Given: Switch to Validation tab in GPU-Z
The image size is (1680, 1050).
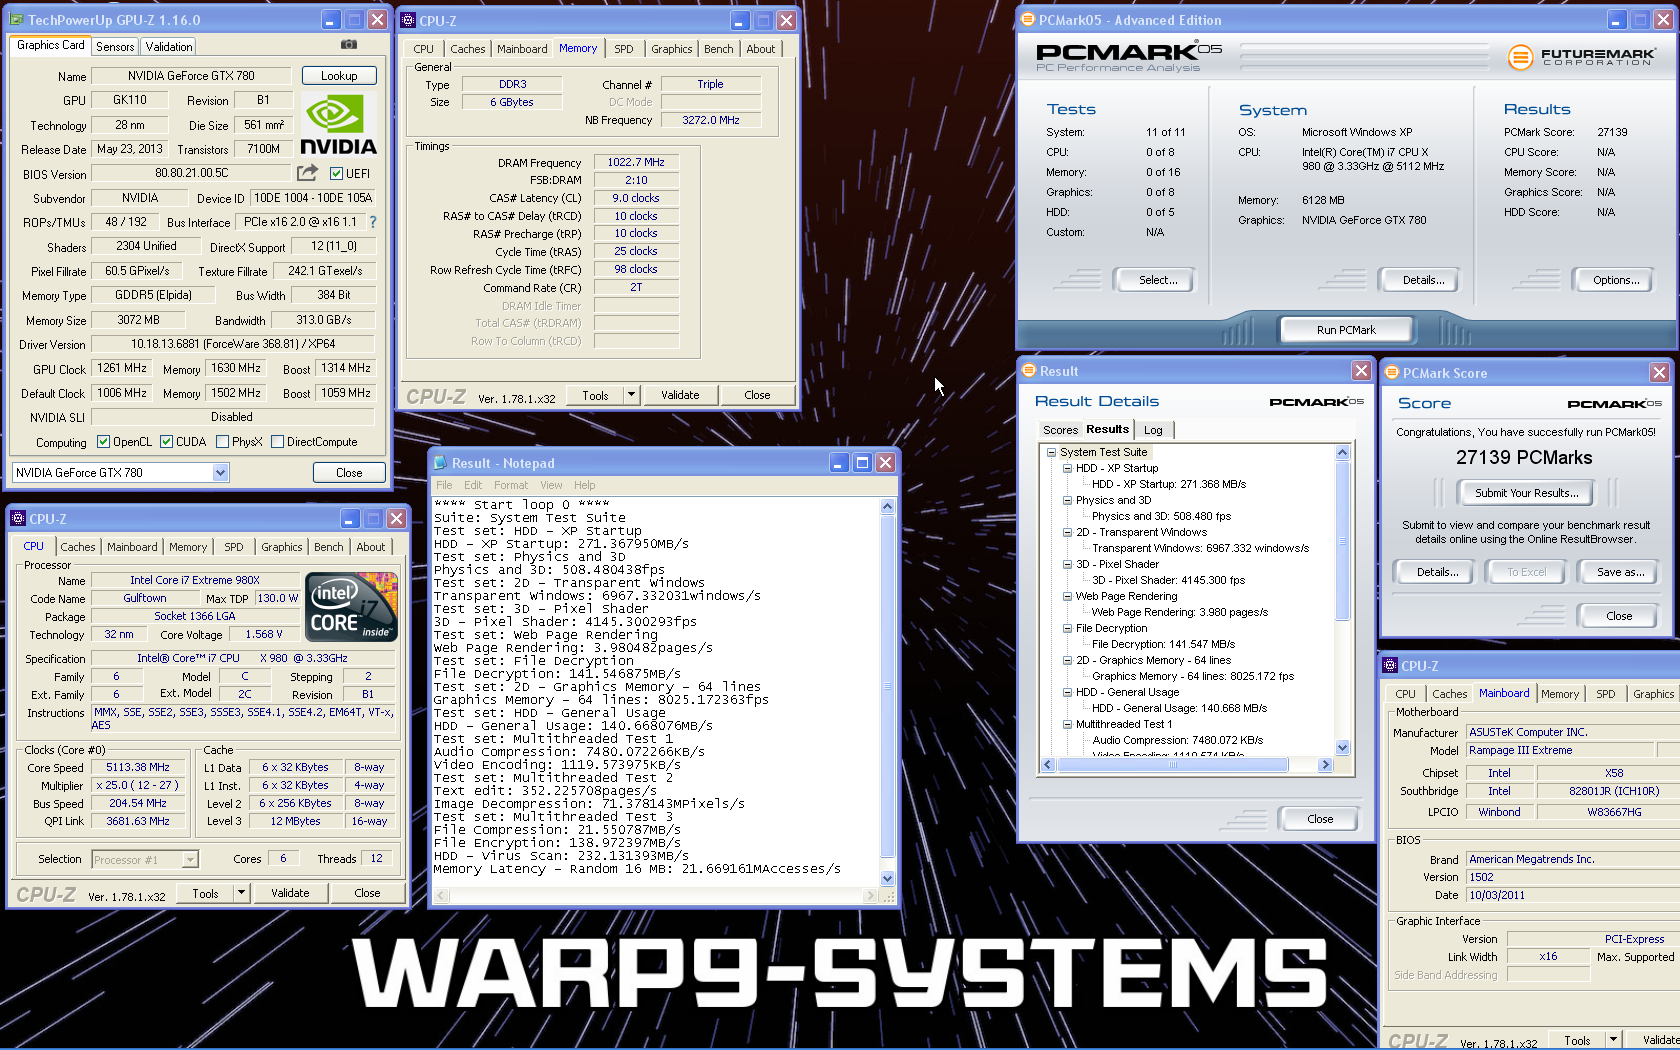Looking at the screenshot, I should [x=169, y=47].
